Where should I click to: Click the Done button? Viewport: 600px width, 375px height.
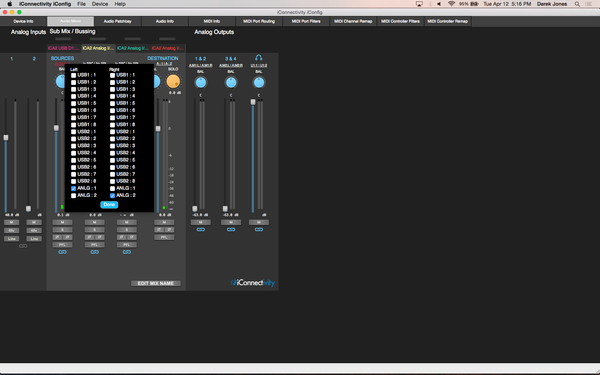pyautogui.click(x=109, y=205)
